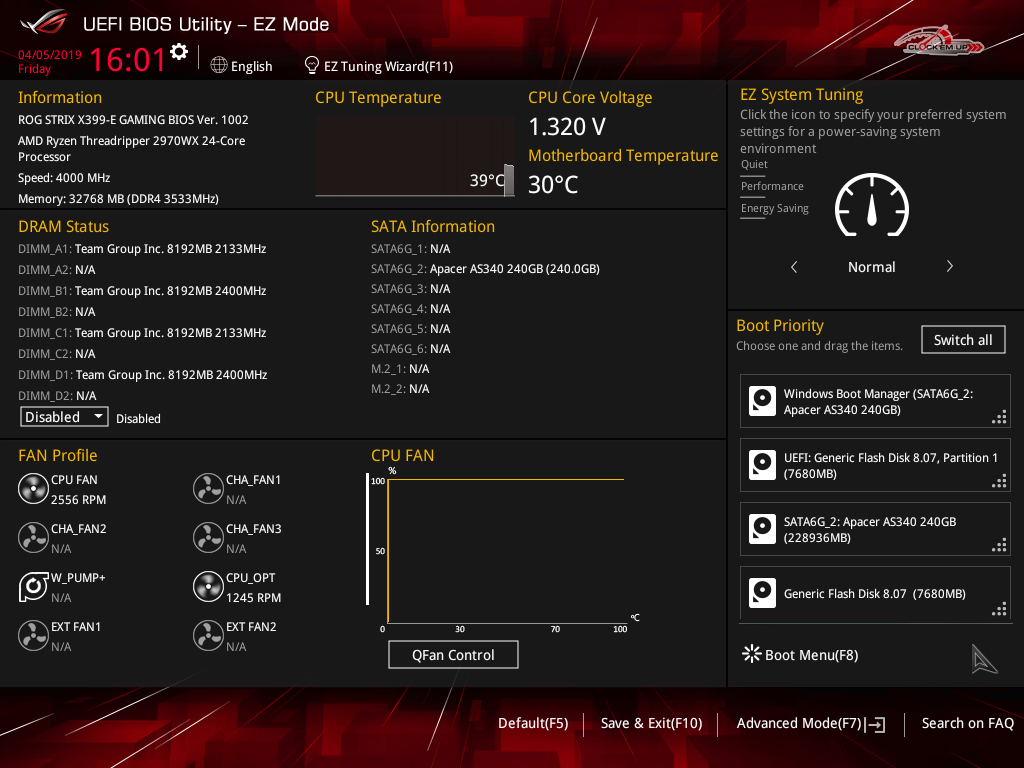Click the right arrow next to Normal
The height and width of the screenshot is (768, 1024).
click(949, 267)
